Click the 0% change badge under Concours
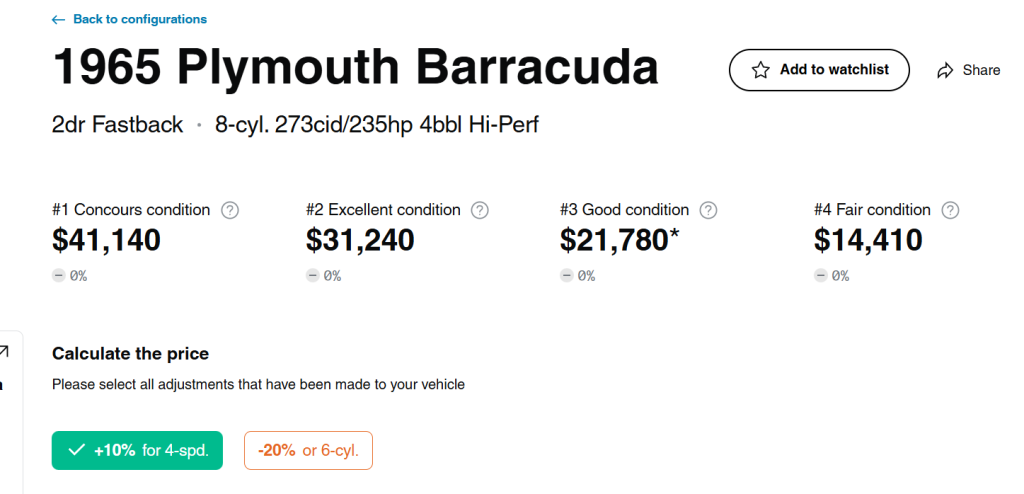Image resolution: width=1024 pixels, height=494 pixels. tap(70, 276)
